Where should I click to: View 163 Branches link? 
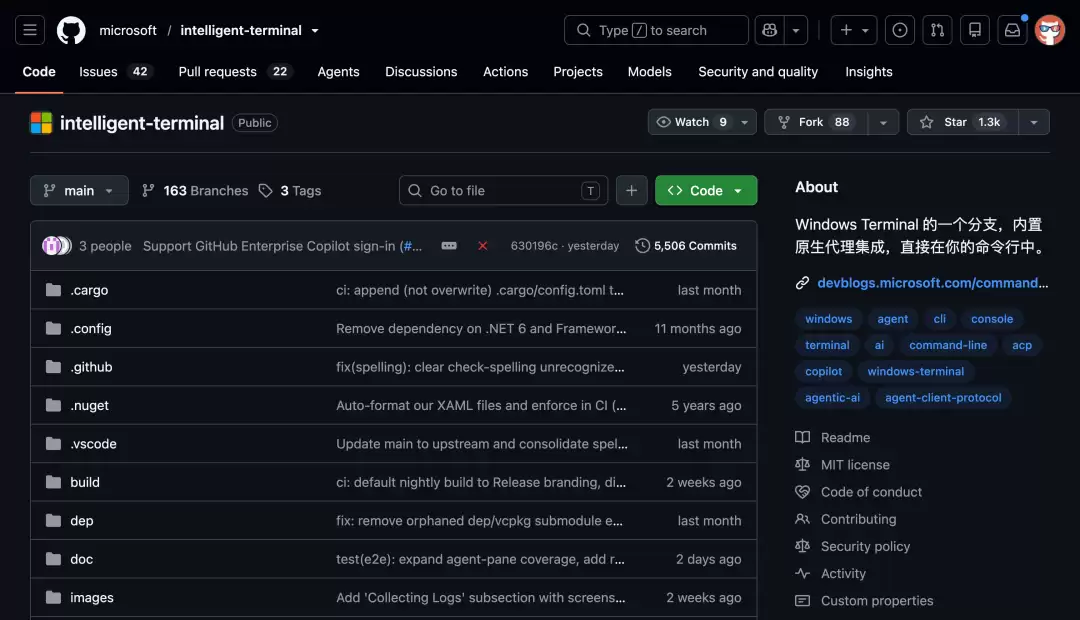[x=195, y=191]
